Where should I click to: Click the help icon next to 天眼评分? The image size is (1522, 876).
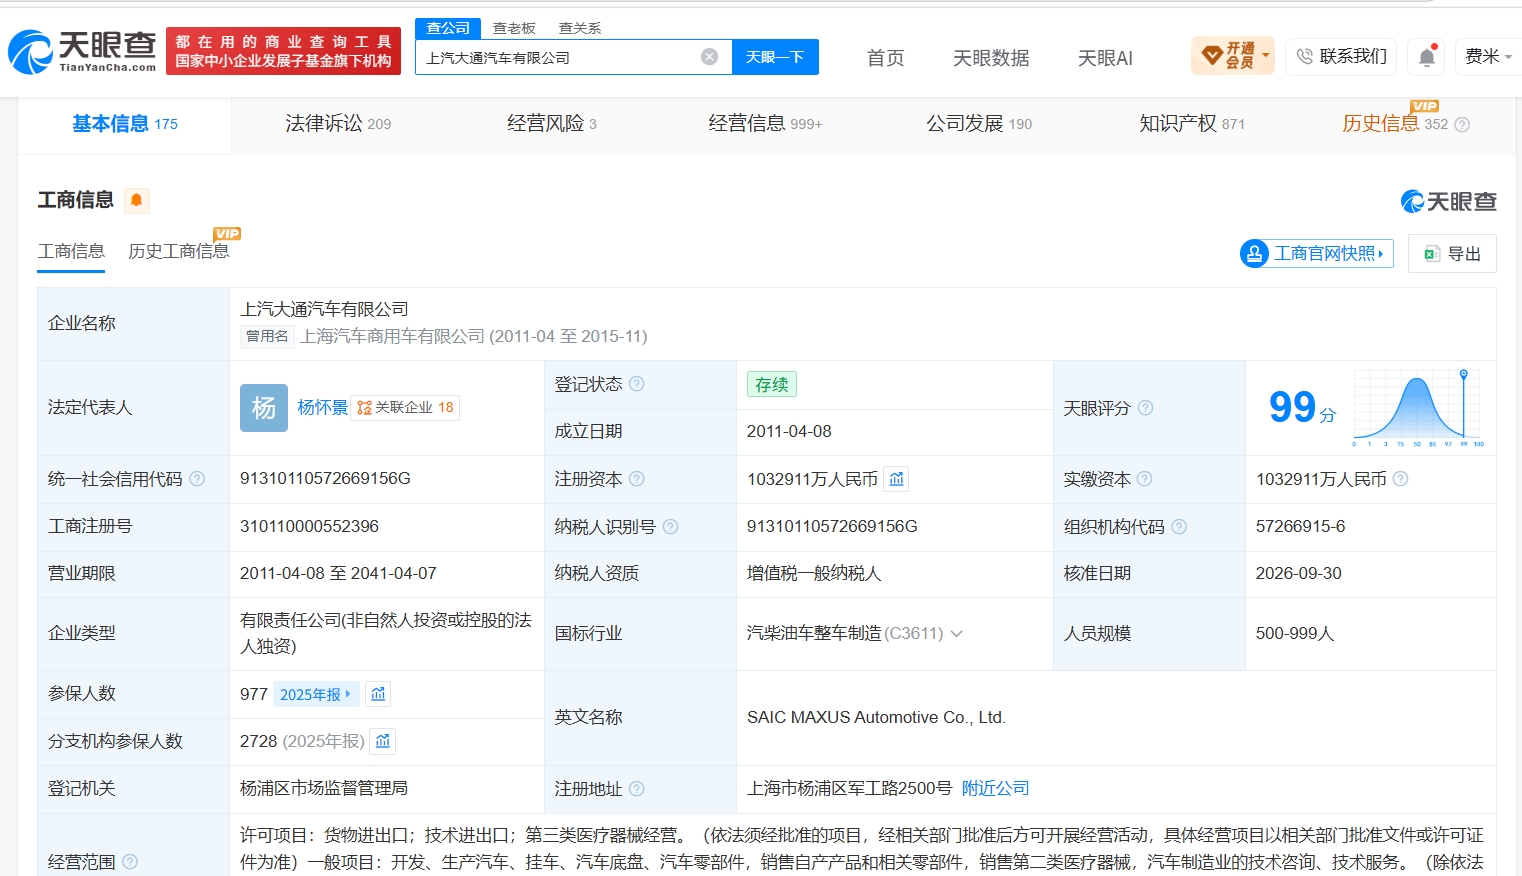point(1146,408)
